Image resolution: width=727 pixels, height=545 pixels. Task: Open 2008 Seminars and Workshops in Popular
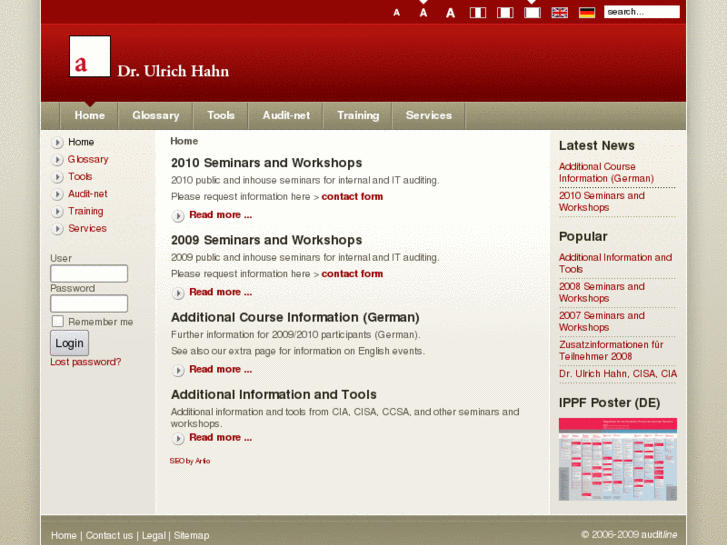(x=602, y=292)
